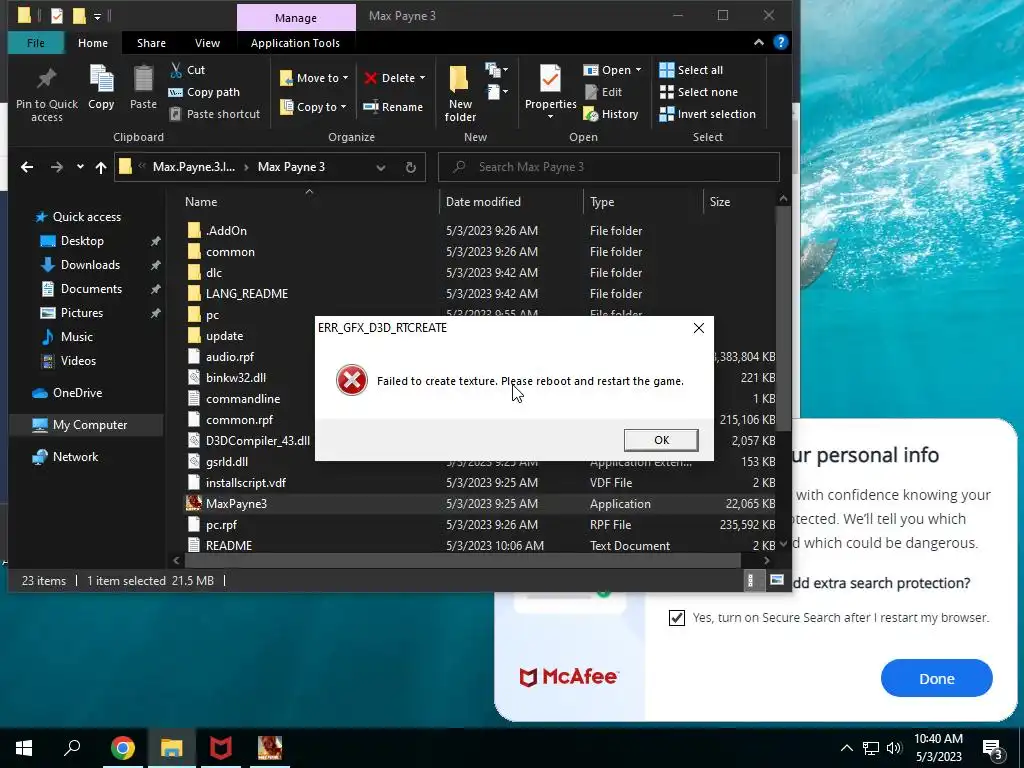Select the .AddOn folder

click(x=480, y=231)
